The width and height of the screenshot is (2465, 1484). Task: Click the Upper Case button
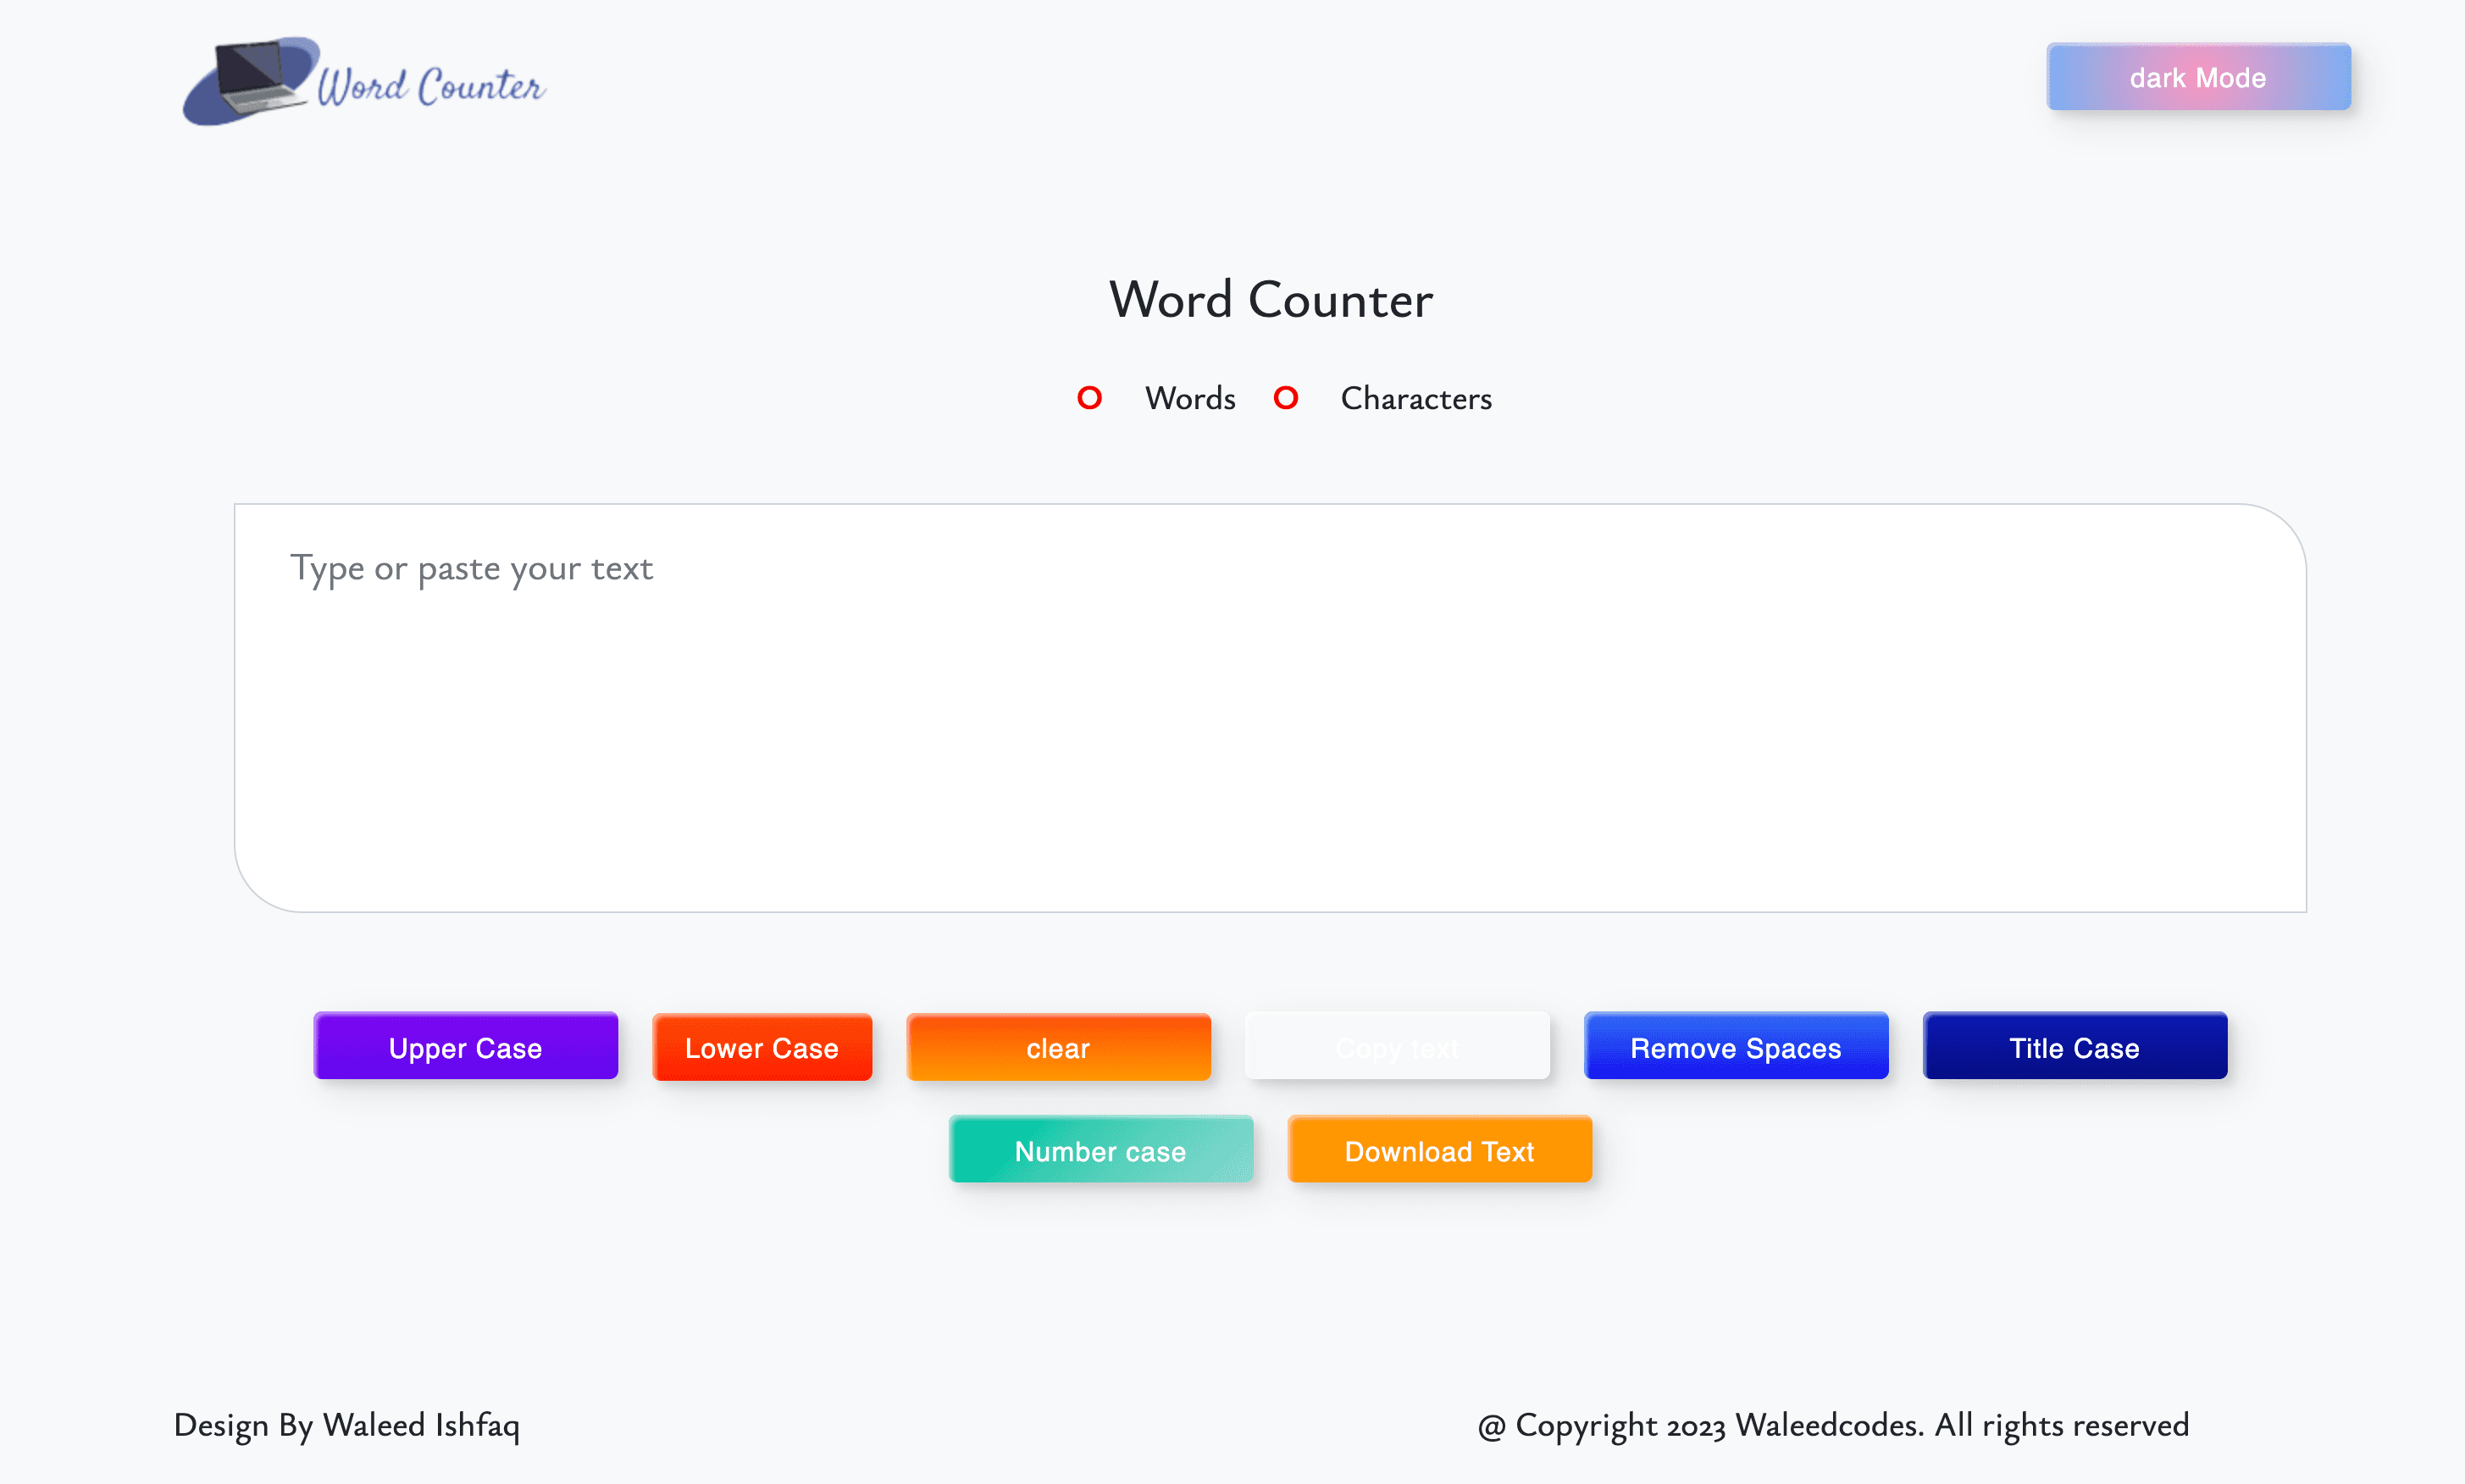[466, 1047]
